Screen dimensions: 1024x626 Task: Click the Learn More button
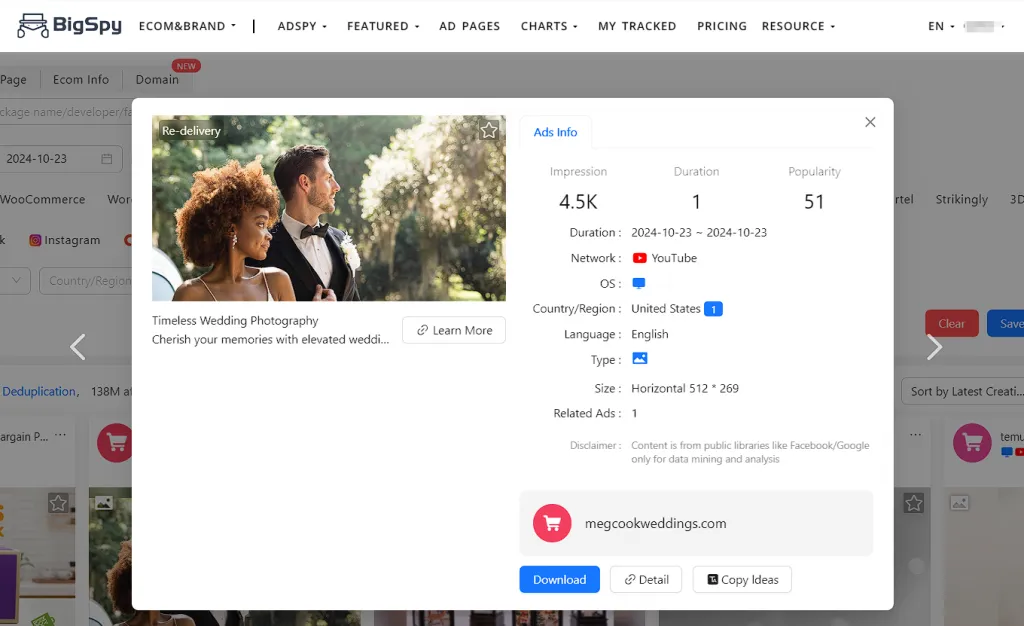(x=454, y=330)
